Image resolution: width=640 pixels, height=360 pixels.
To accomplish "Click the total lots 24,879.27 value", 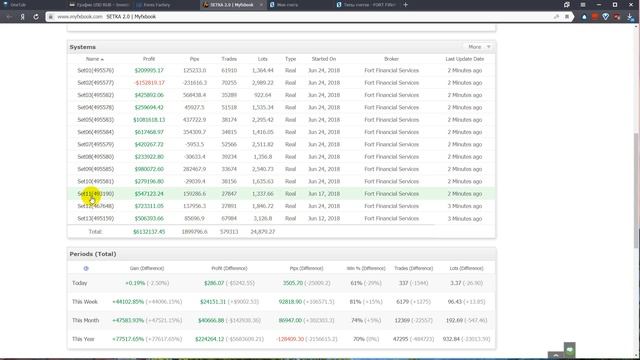I will 262,231.
